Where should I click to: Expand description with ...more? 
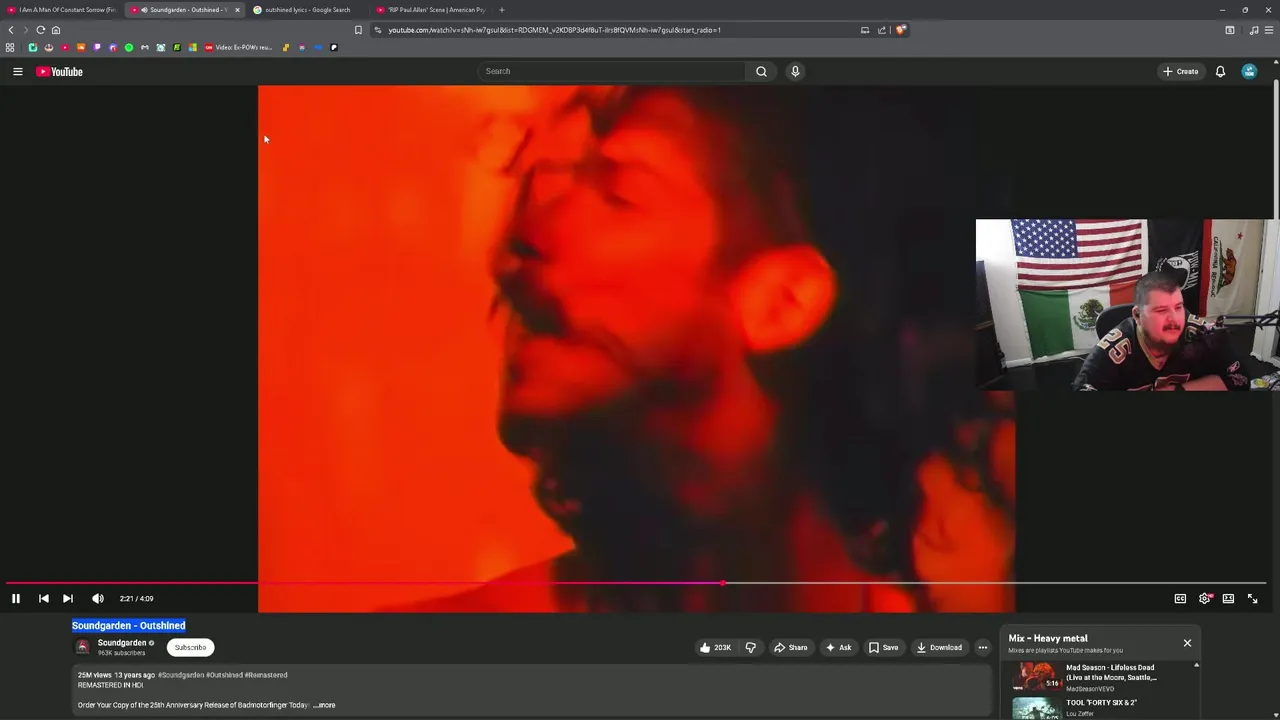pyautogui.click(x=324, y=705)
